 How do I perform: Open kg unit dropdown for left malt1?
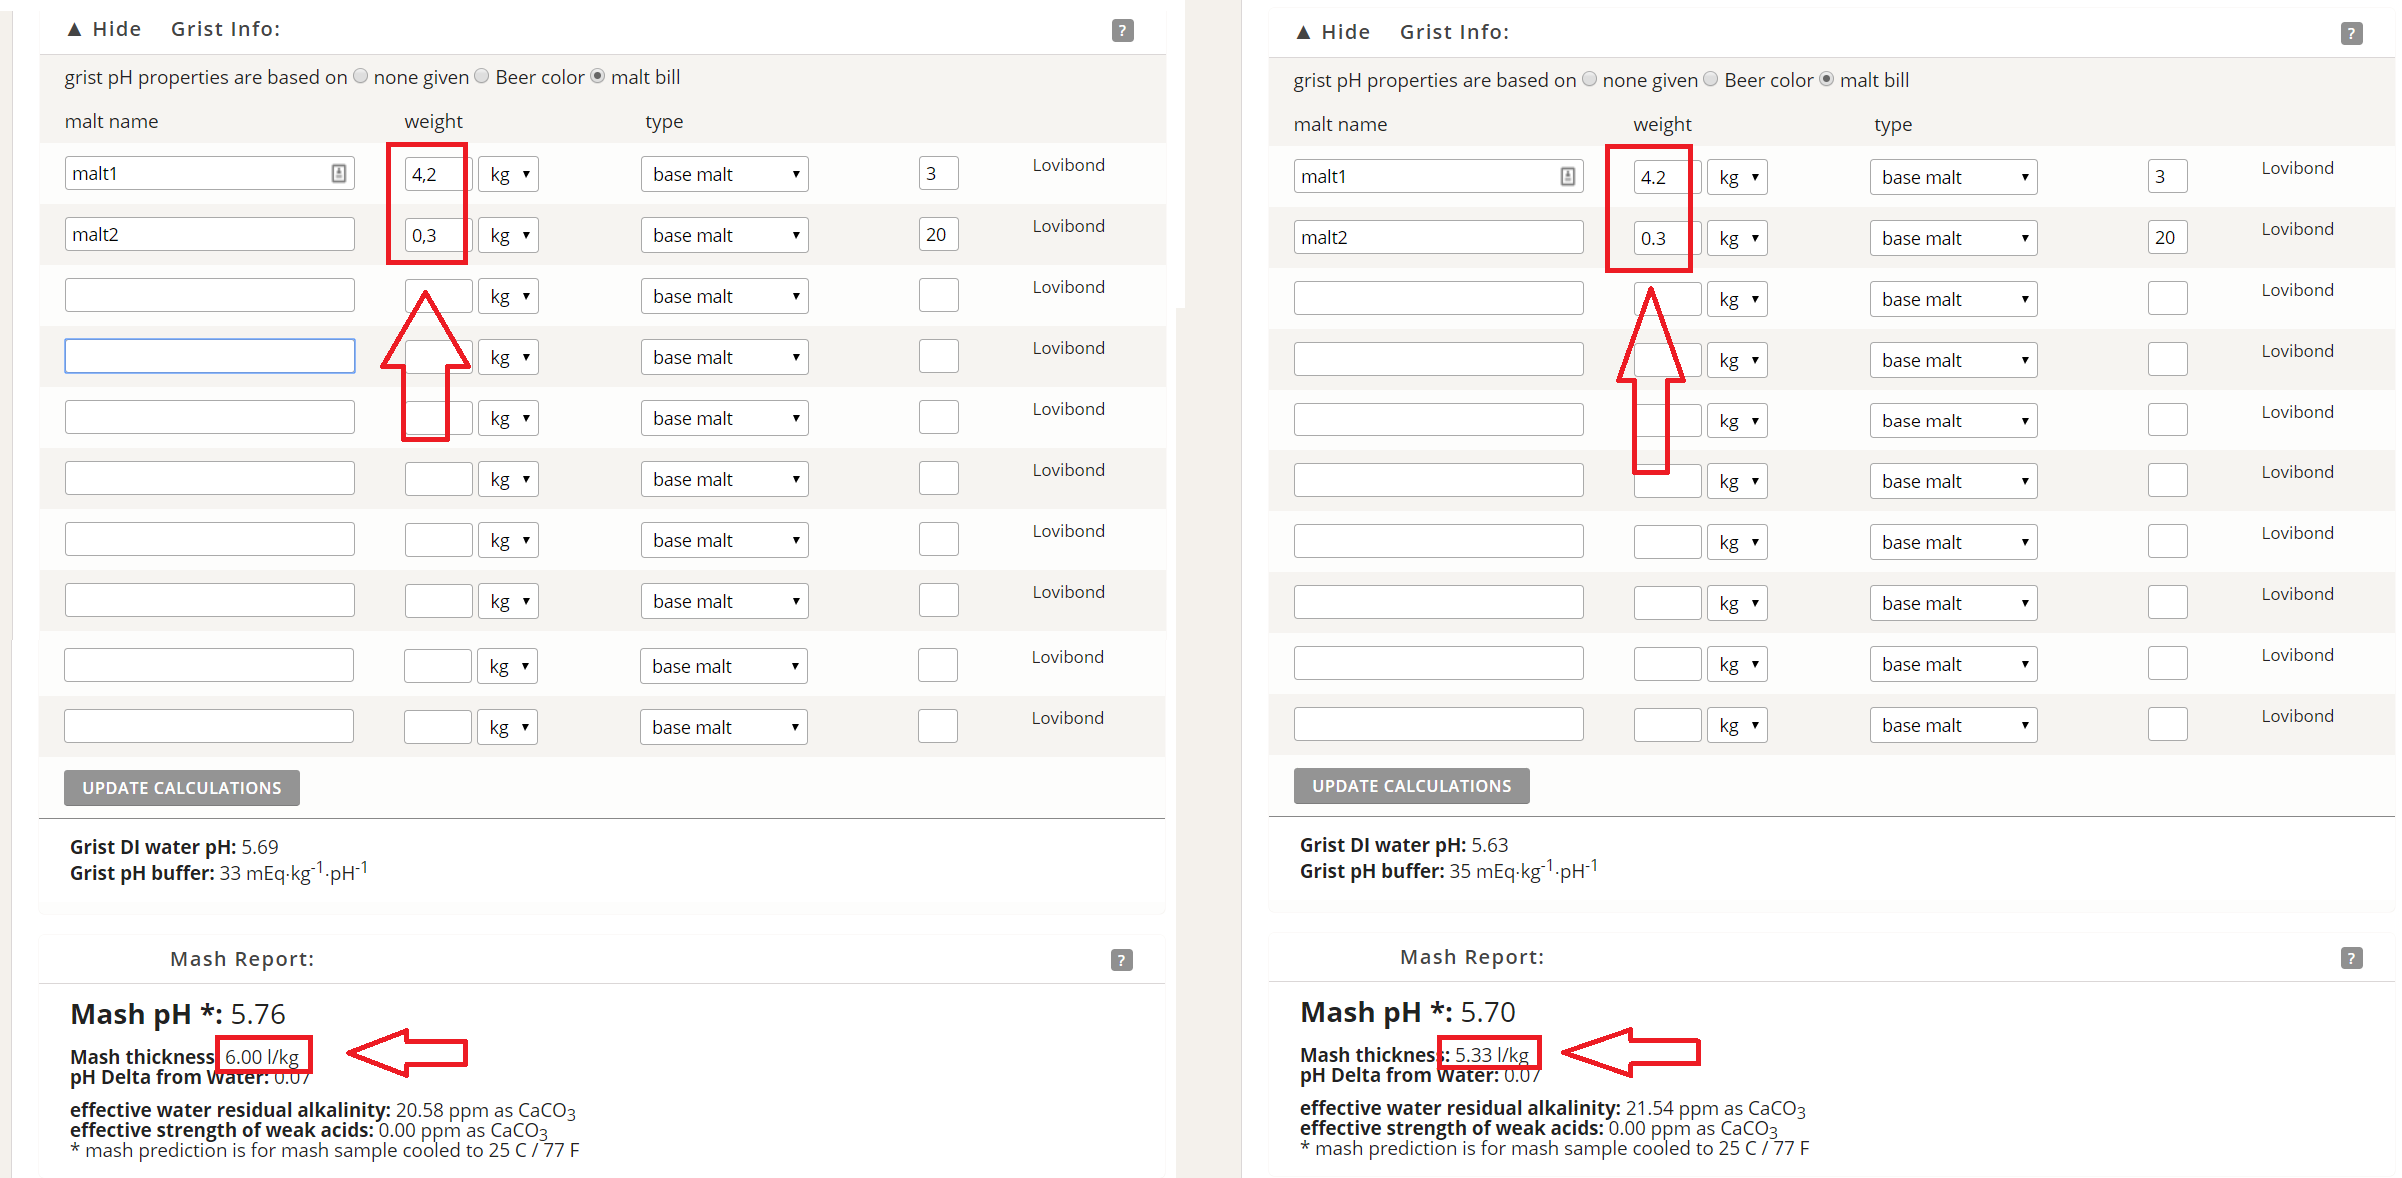pyautogui.click(x=509, y=175)
